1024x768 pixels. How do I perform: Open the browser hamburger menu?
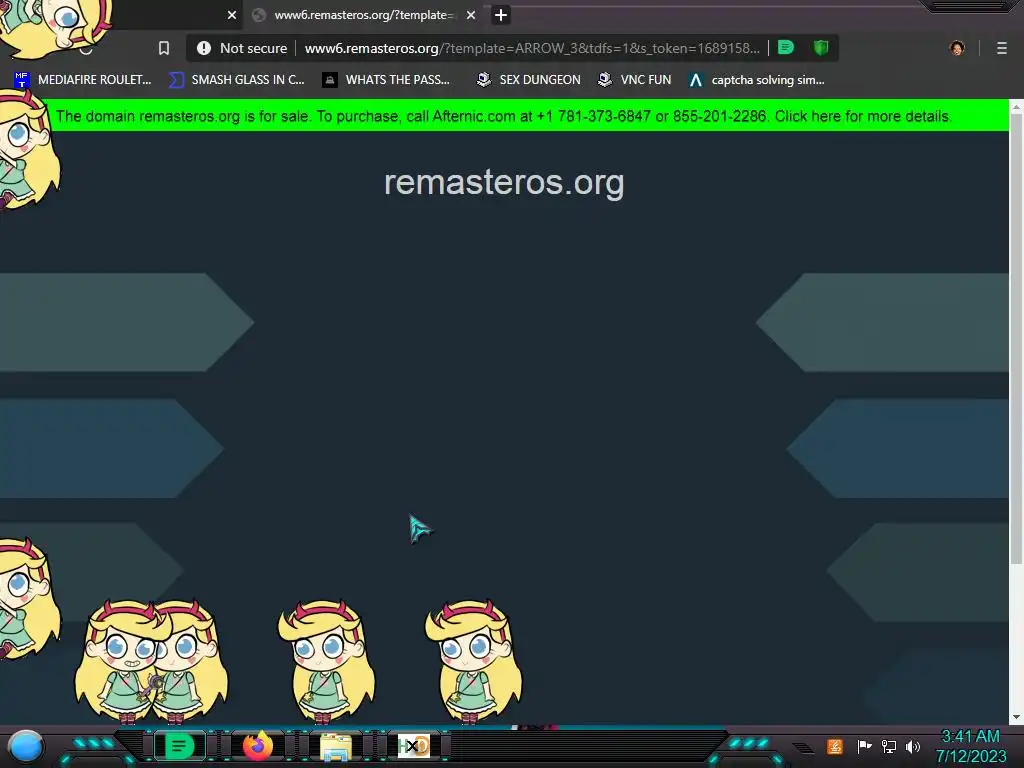(1001, 48)
